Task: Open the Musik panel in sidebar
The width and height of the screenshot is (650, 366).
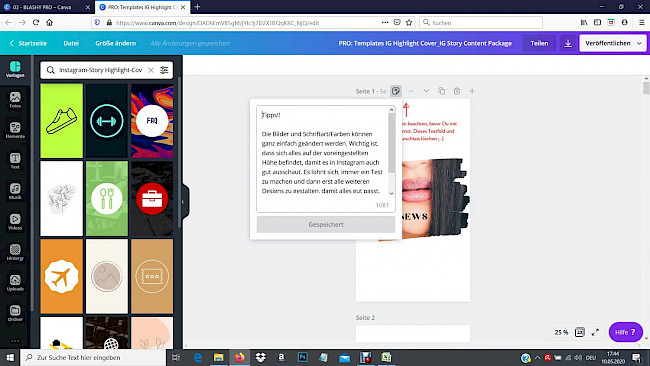Action: tap(15, 191)
